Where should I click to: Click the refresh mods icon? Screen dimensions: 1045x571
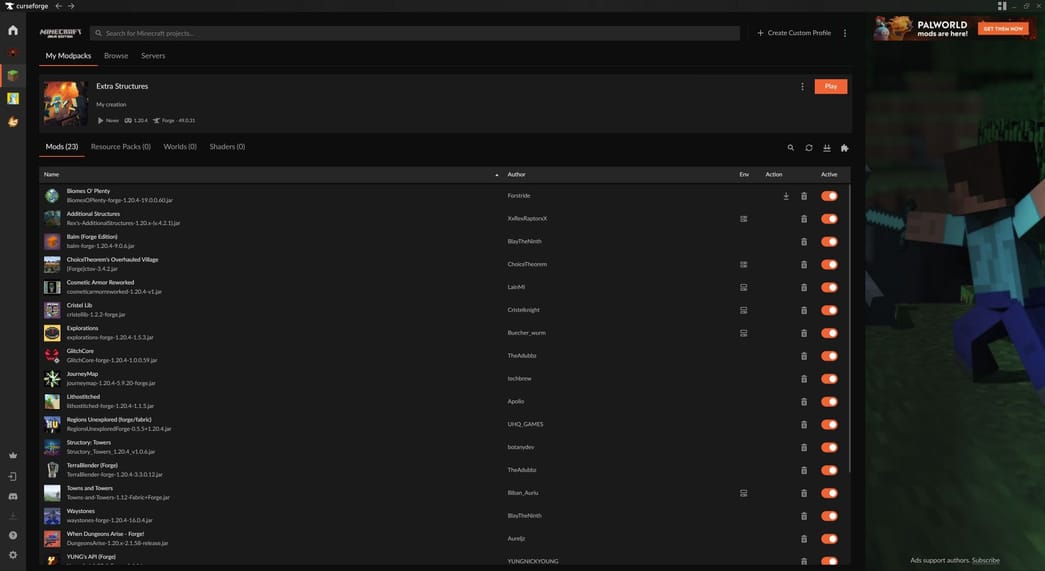pos(809,148)
